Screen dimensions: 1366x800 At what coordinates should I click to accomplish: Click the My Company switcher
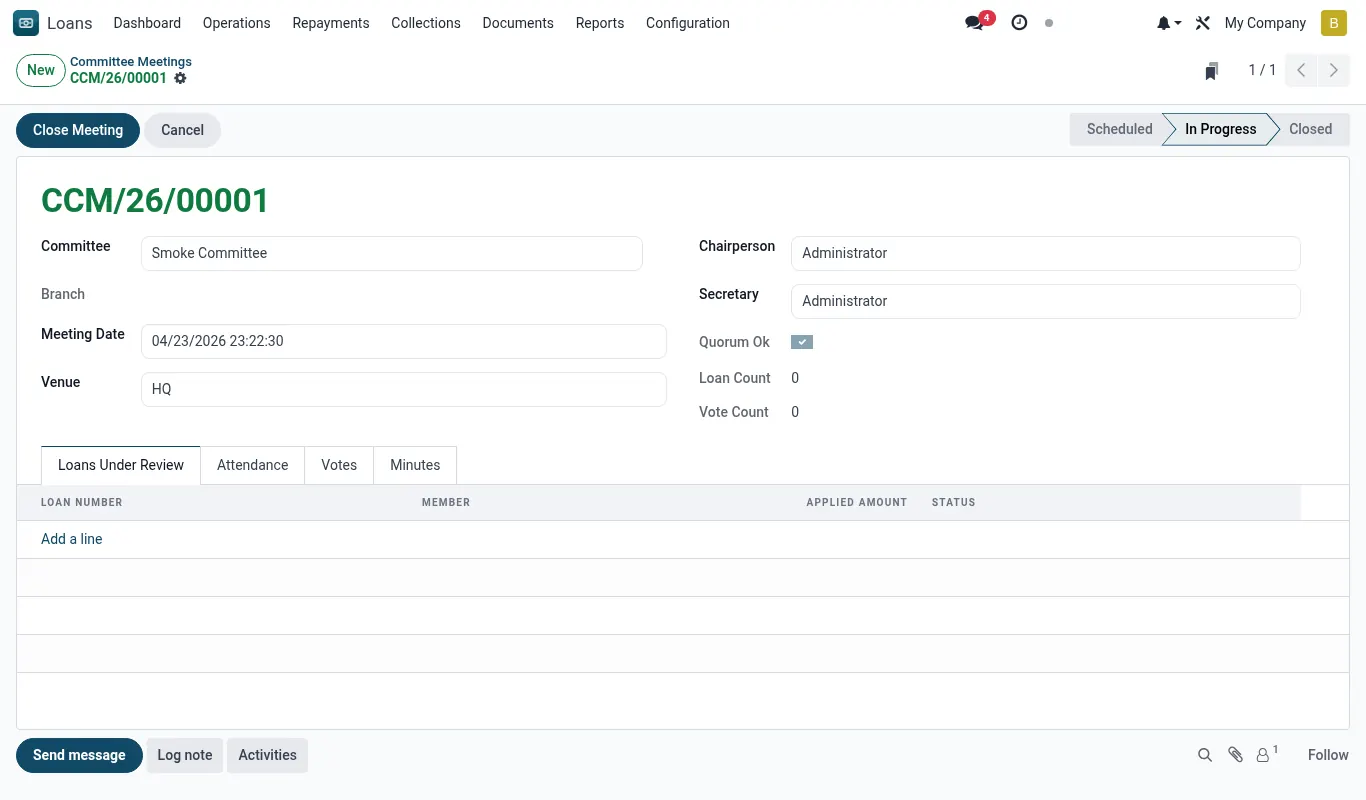[x=1265, y=23]
